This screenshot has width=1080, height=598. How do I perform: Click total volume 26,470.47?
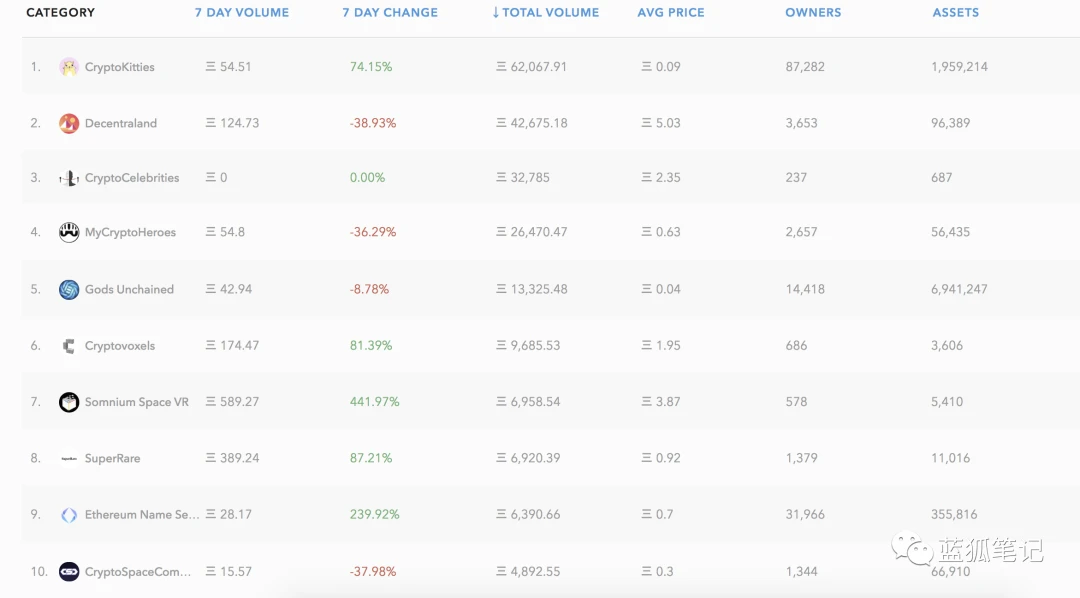point(532,232)
